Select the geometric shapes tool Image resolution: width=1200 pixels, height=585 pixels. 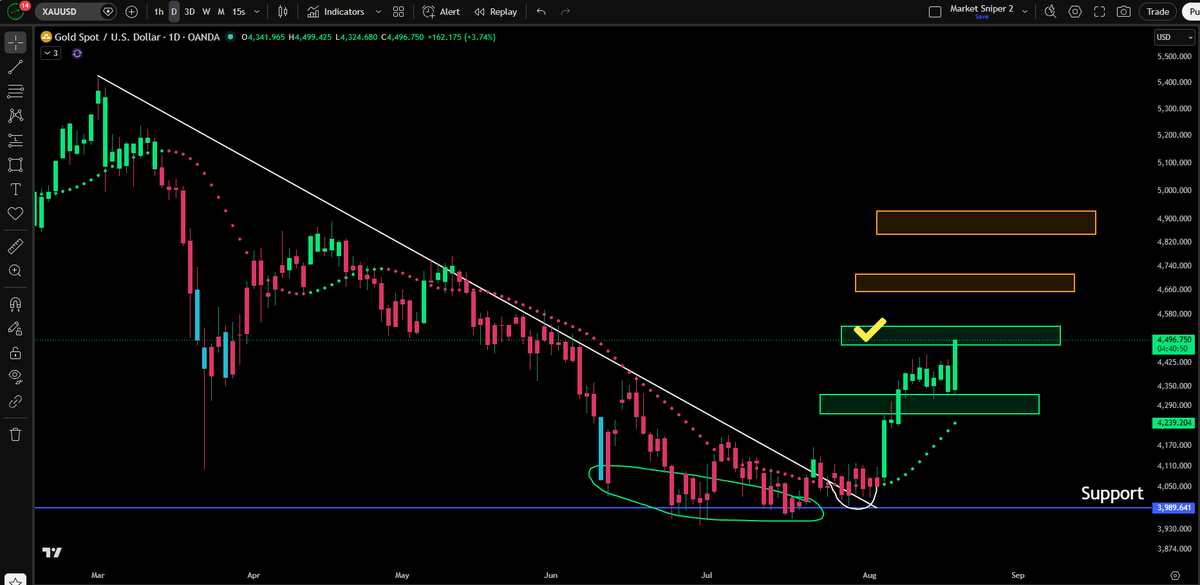16,164
